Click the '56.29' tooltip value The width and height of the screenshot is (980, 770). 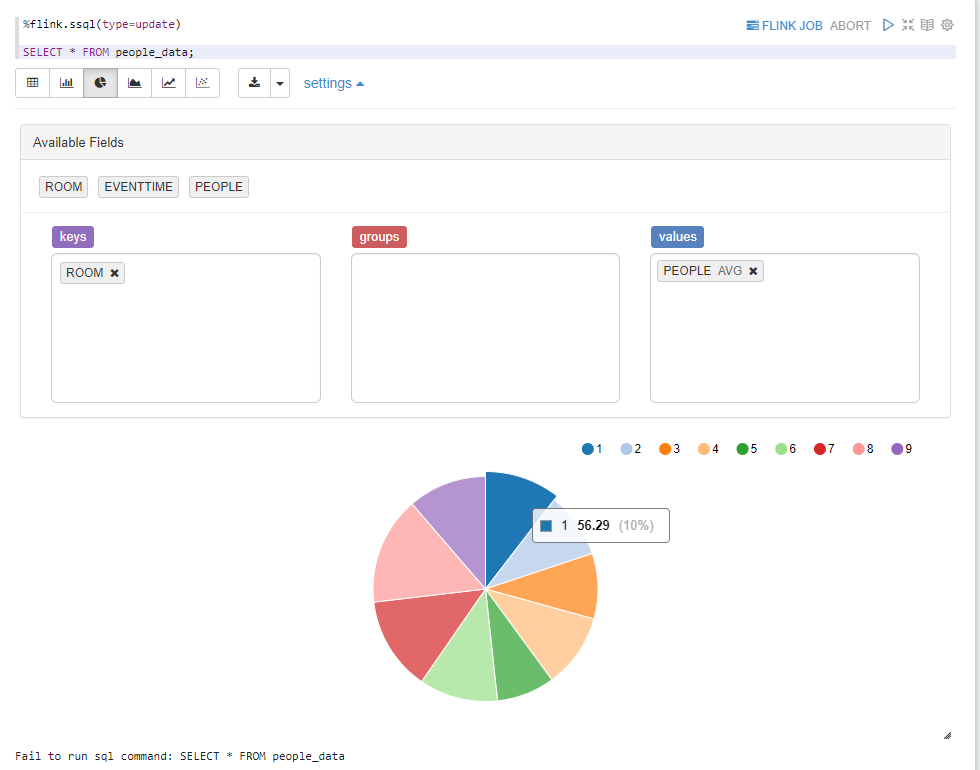tap(593, 525)
